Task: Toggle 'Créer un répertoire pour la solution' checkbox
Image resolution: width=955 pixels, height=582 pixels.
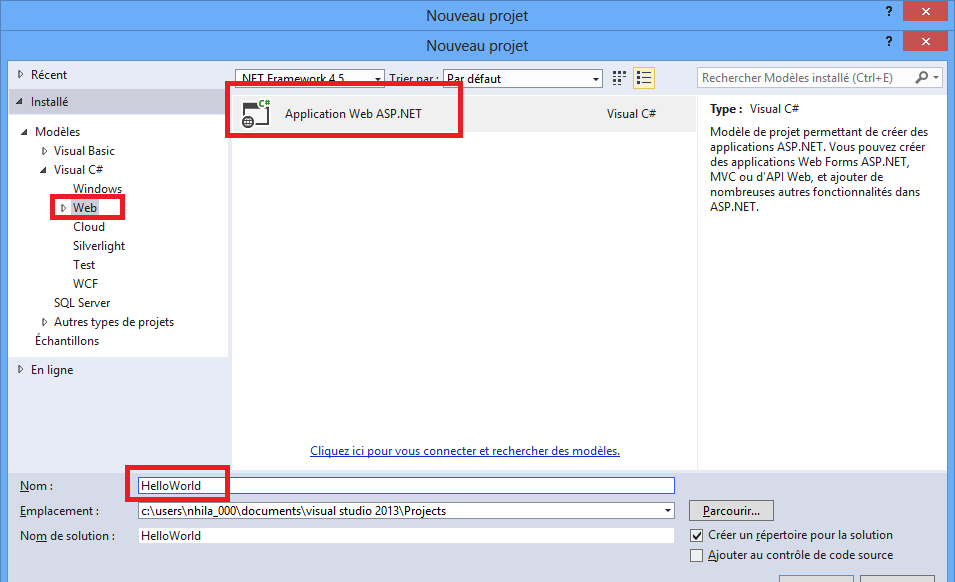Action: [696, 536]
